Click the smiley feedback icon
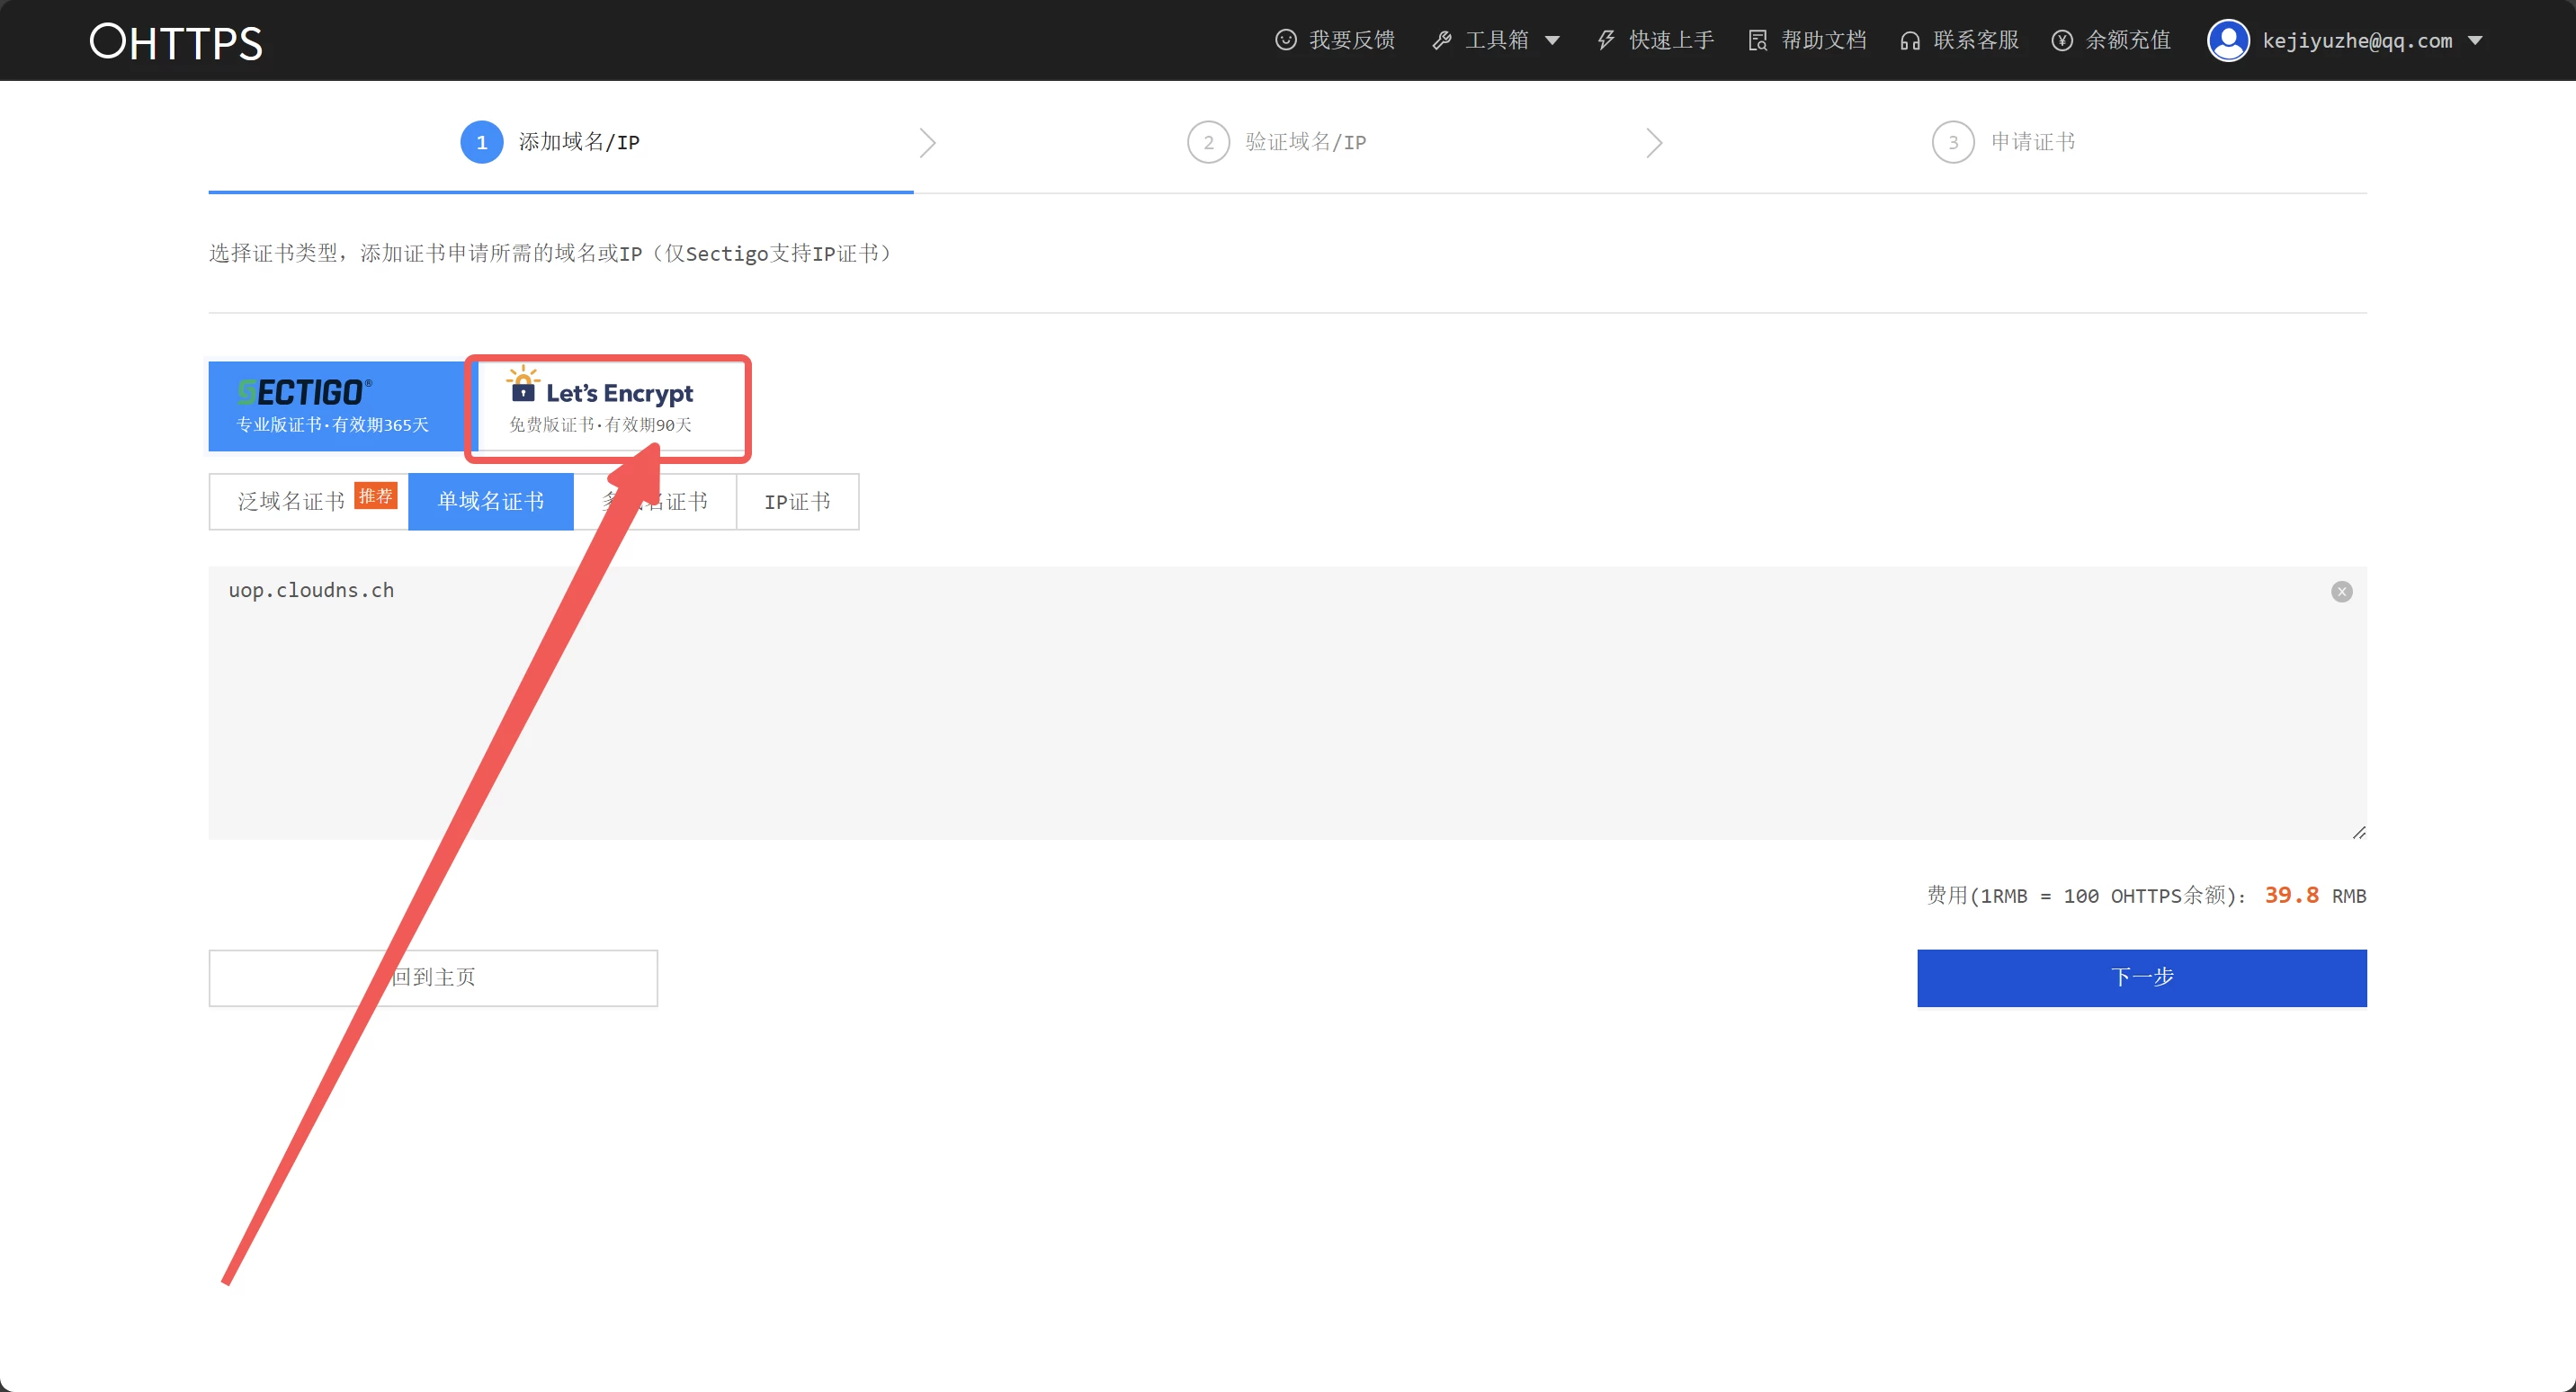 point(1285,40)
